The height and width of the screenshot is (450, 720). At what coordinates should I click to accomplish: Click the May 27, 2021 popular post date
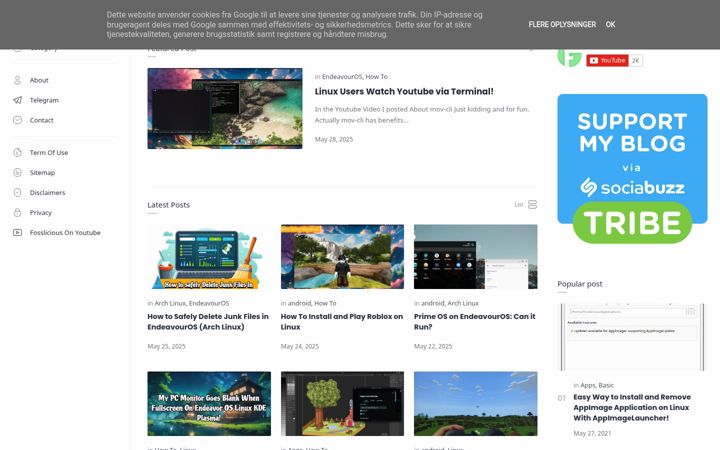[x=592, y=433]
